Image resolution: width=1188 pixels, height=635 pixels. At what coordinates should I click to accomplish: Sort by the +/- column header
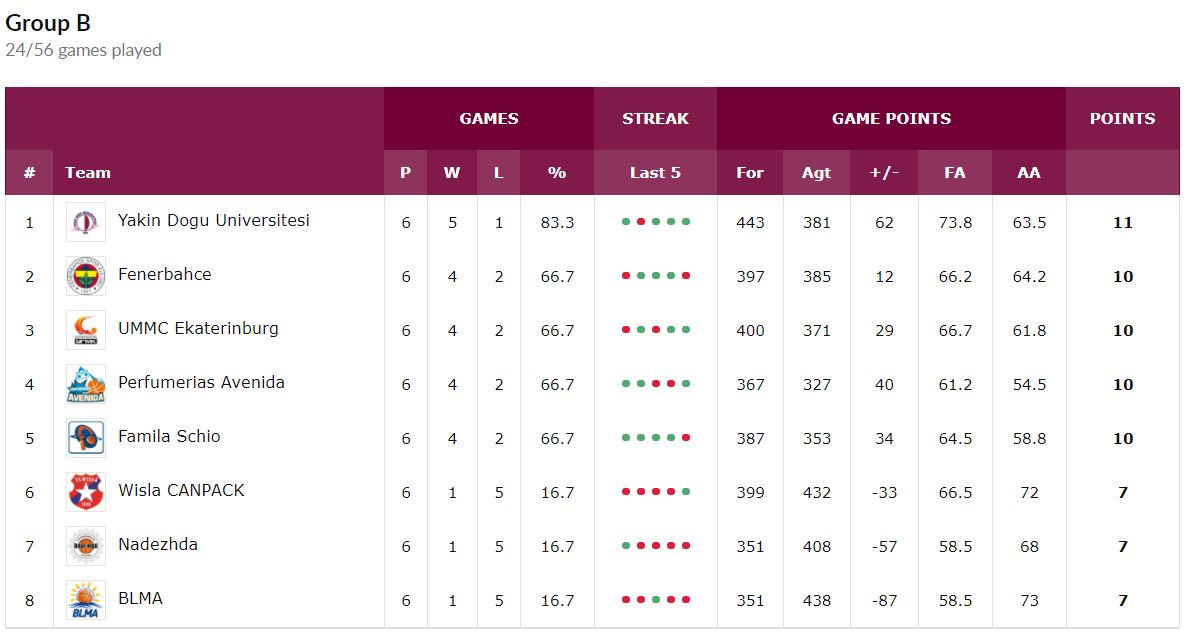click(x=884, y=173)
